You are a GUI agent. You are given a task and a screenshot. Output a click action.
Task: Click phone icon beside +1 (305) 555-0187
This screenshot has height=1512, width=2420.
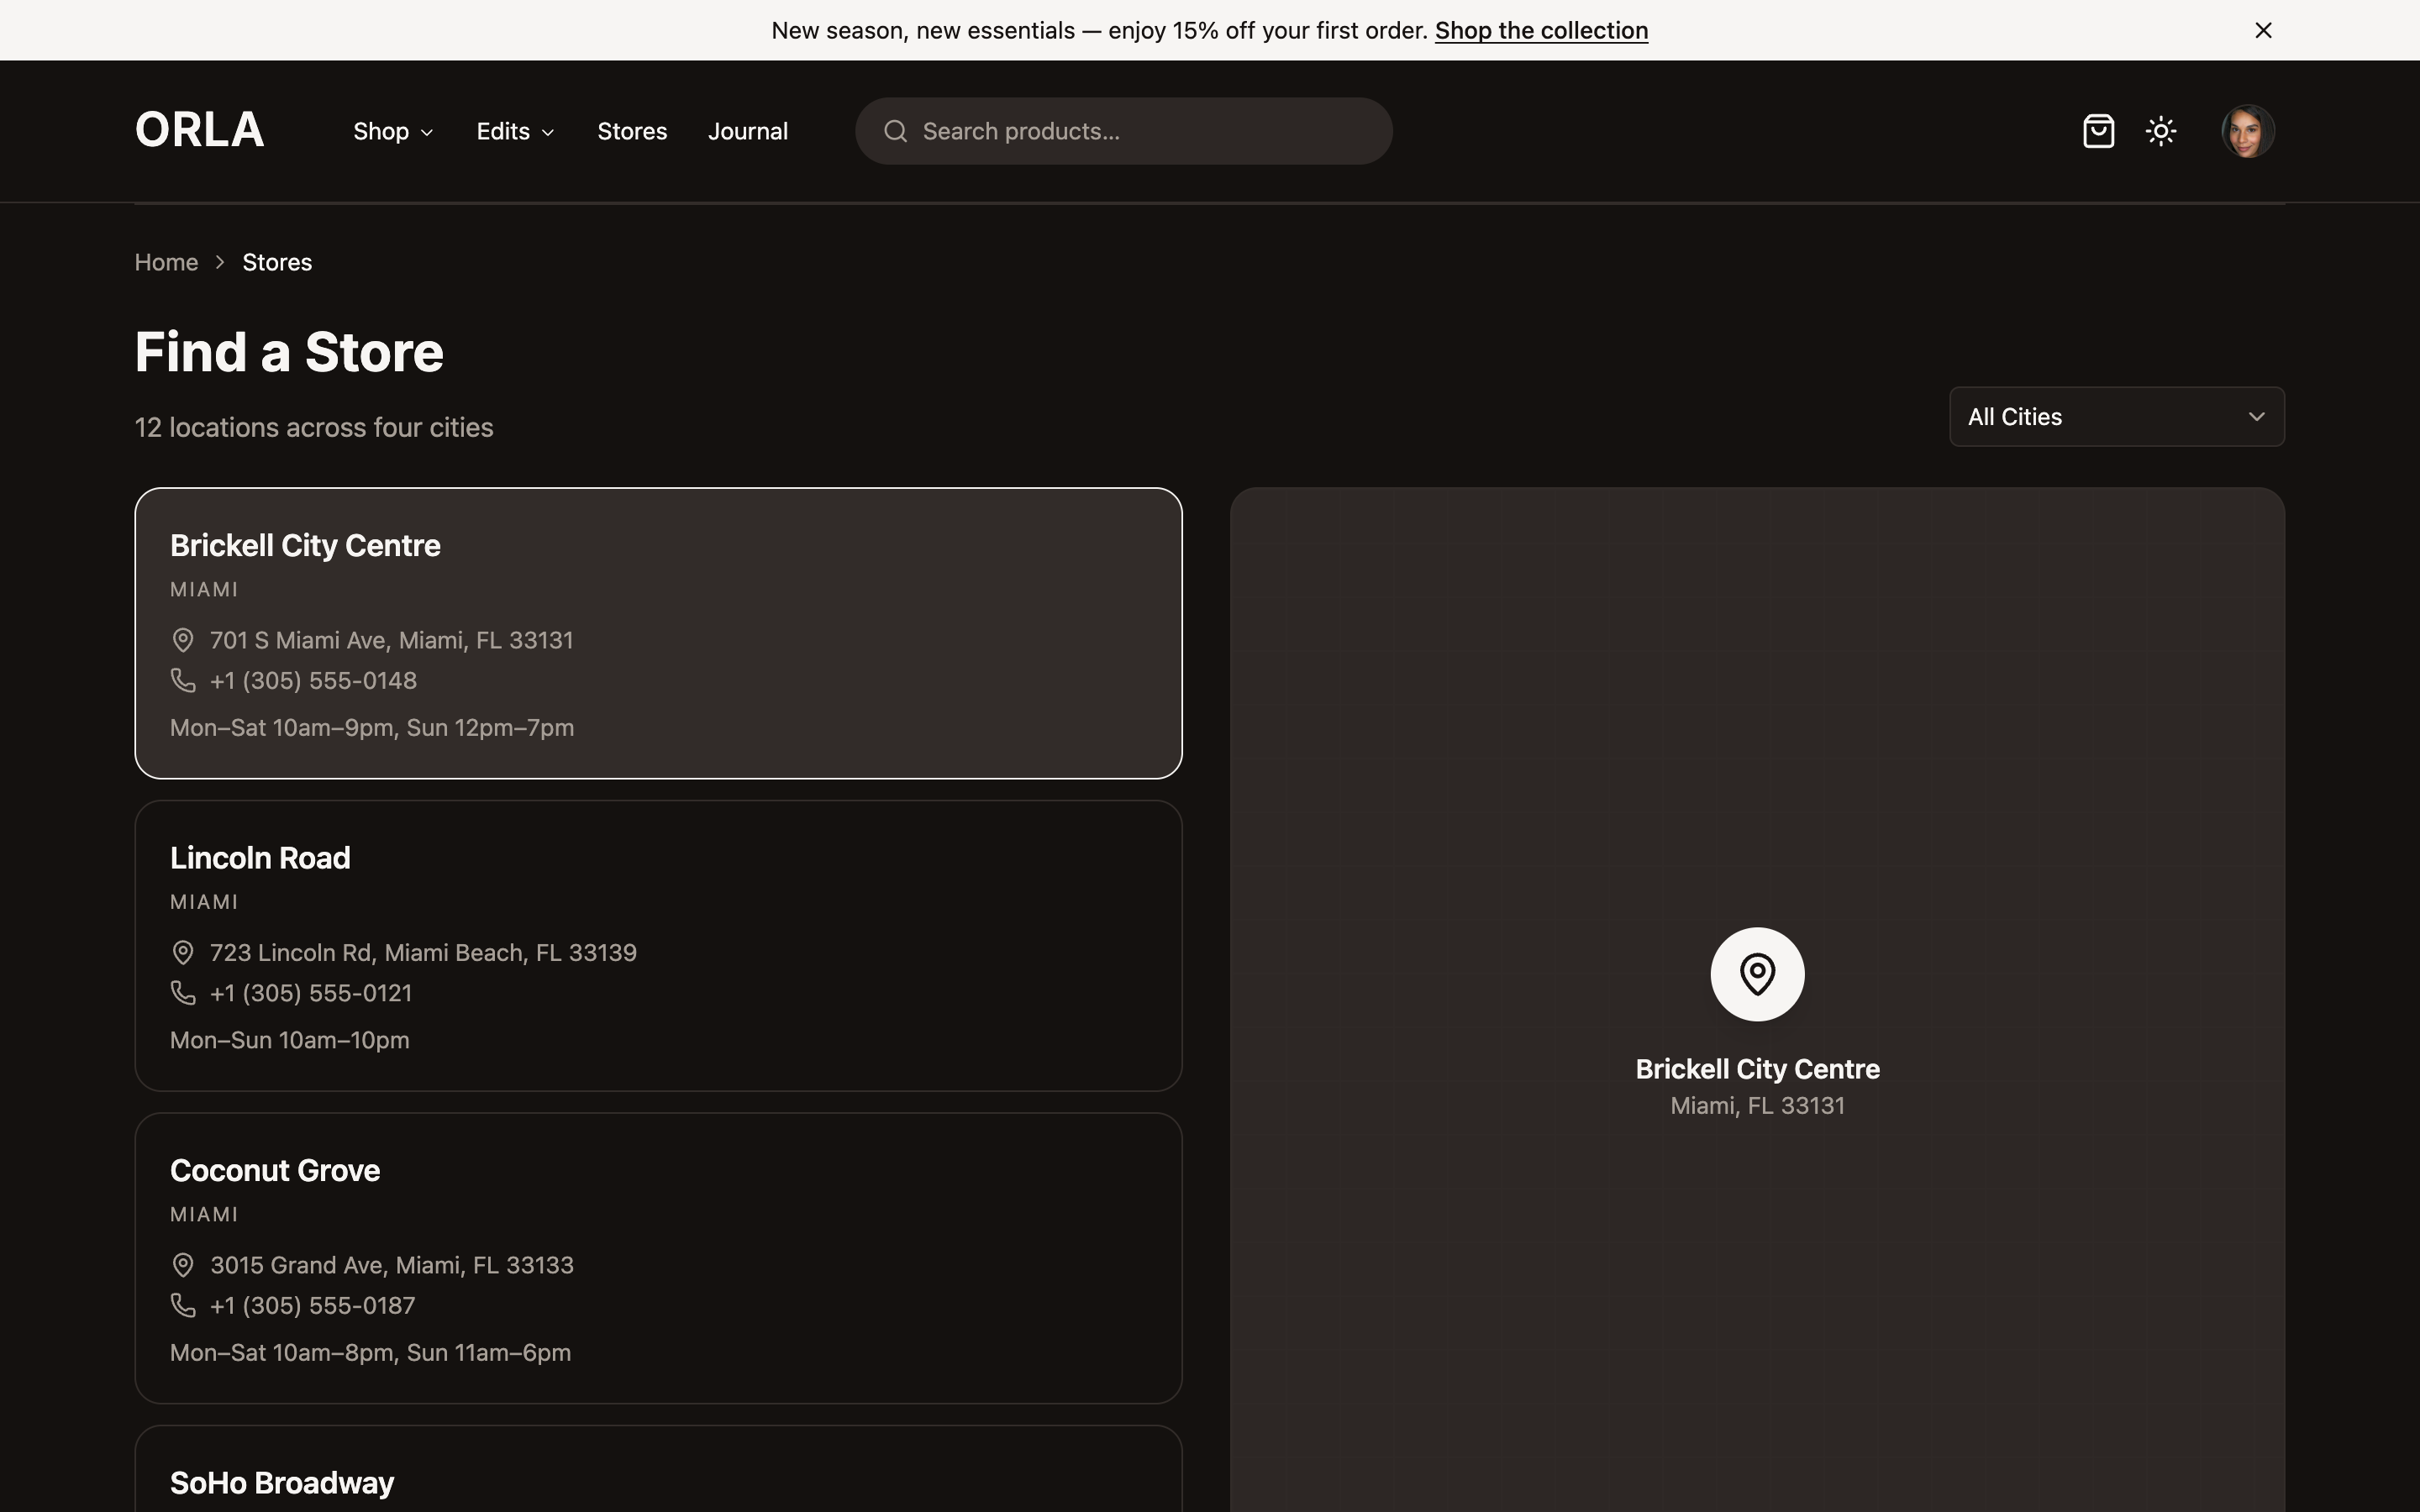183,1305
